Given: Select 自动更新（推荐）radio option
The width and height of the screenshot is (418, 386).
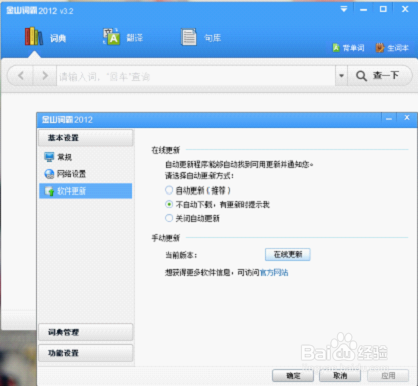Looking at the screenshot, I should 169,190.
